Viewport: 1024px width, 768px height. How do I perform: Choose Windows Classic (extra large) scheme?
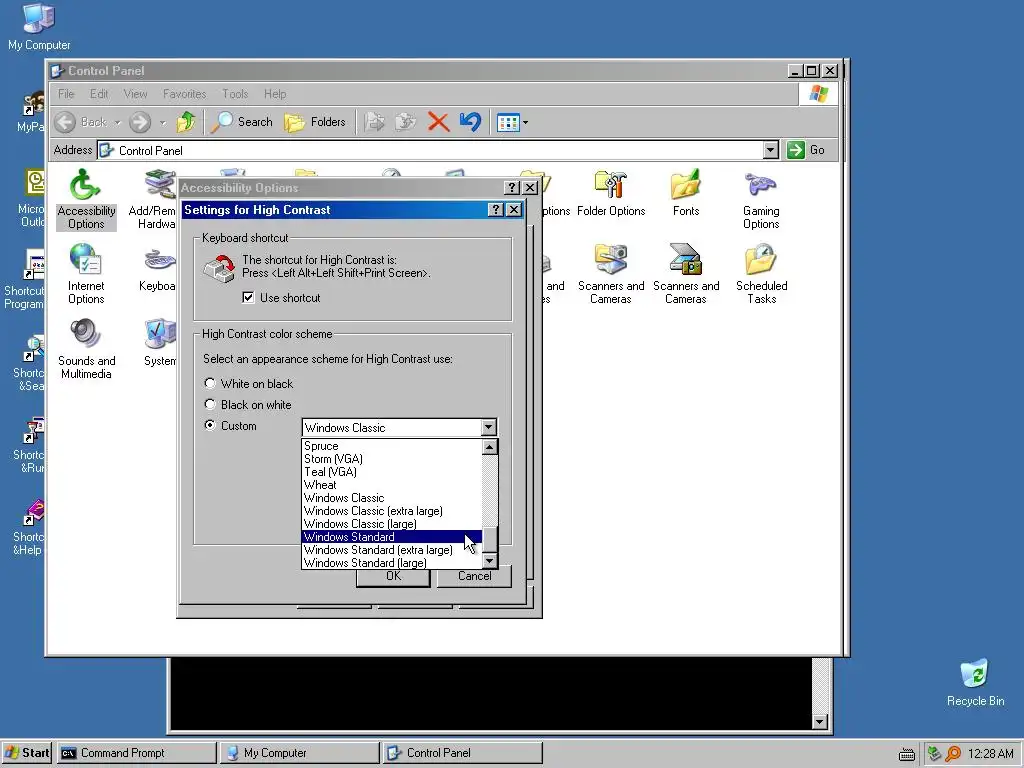click(x=392, y=511)
